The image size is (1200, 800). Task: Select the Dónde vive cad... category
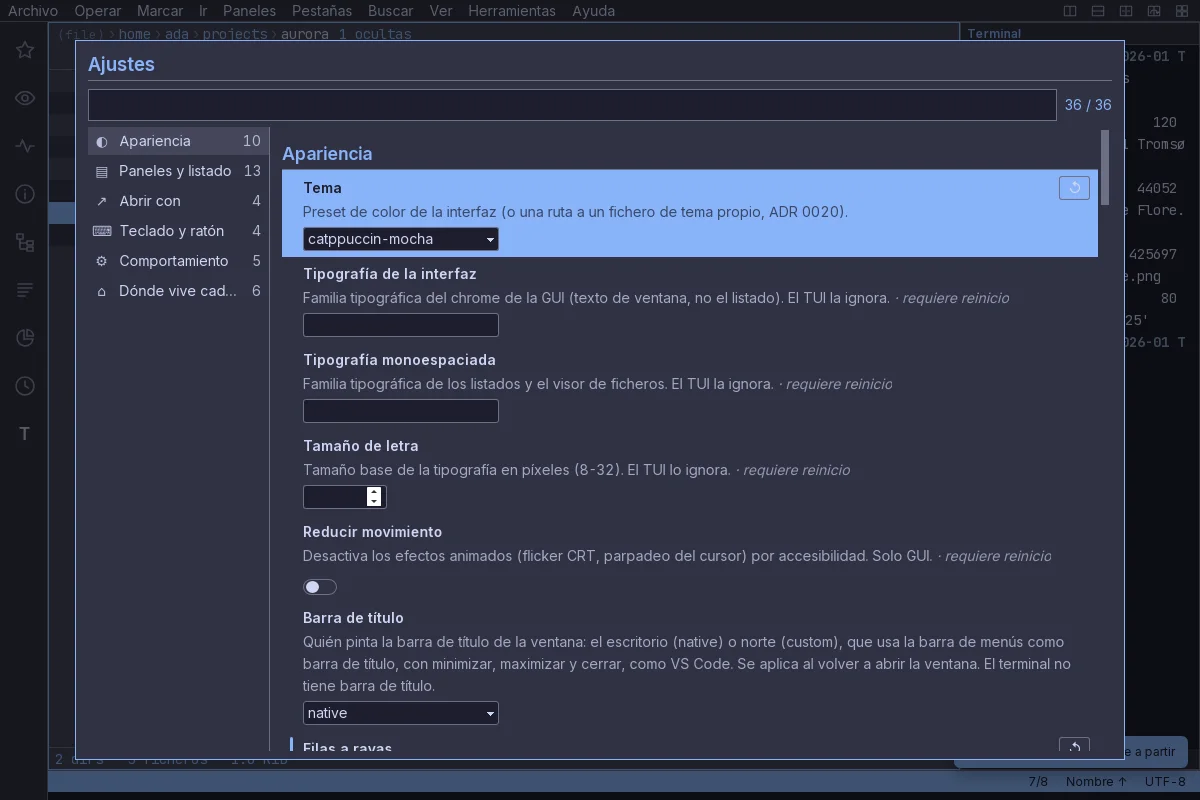click(177, 291)
